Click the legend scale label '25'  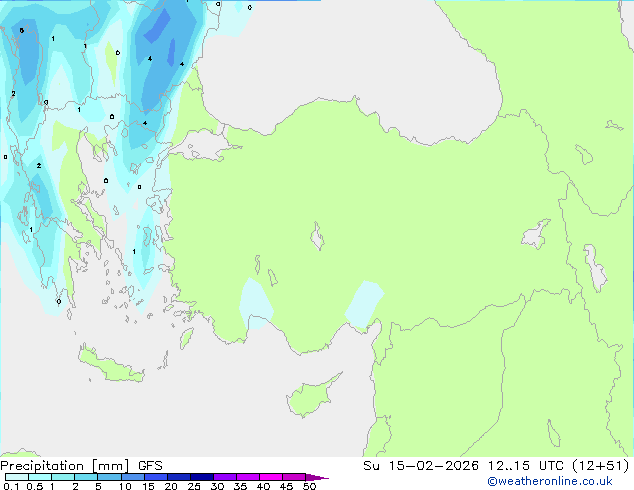194,486
